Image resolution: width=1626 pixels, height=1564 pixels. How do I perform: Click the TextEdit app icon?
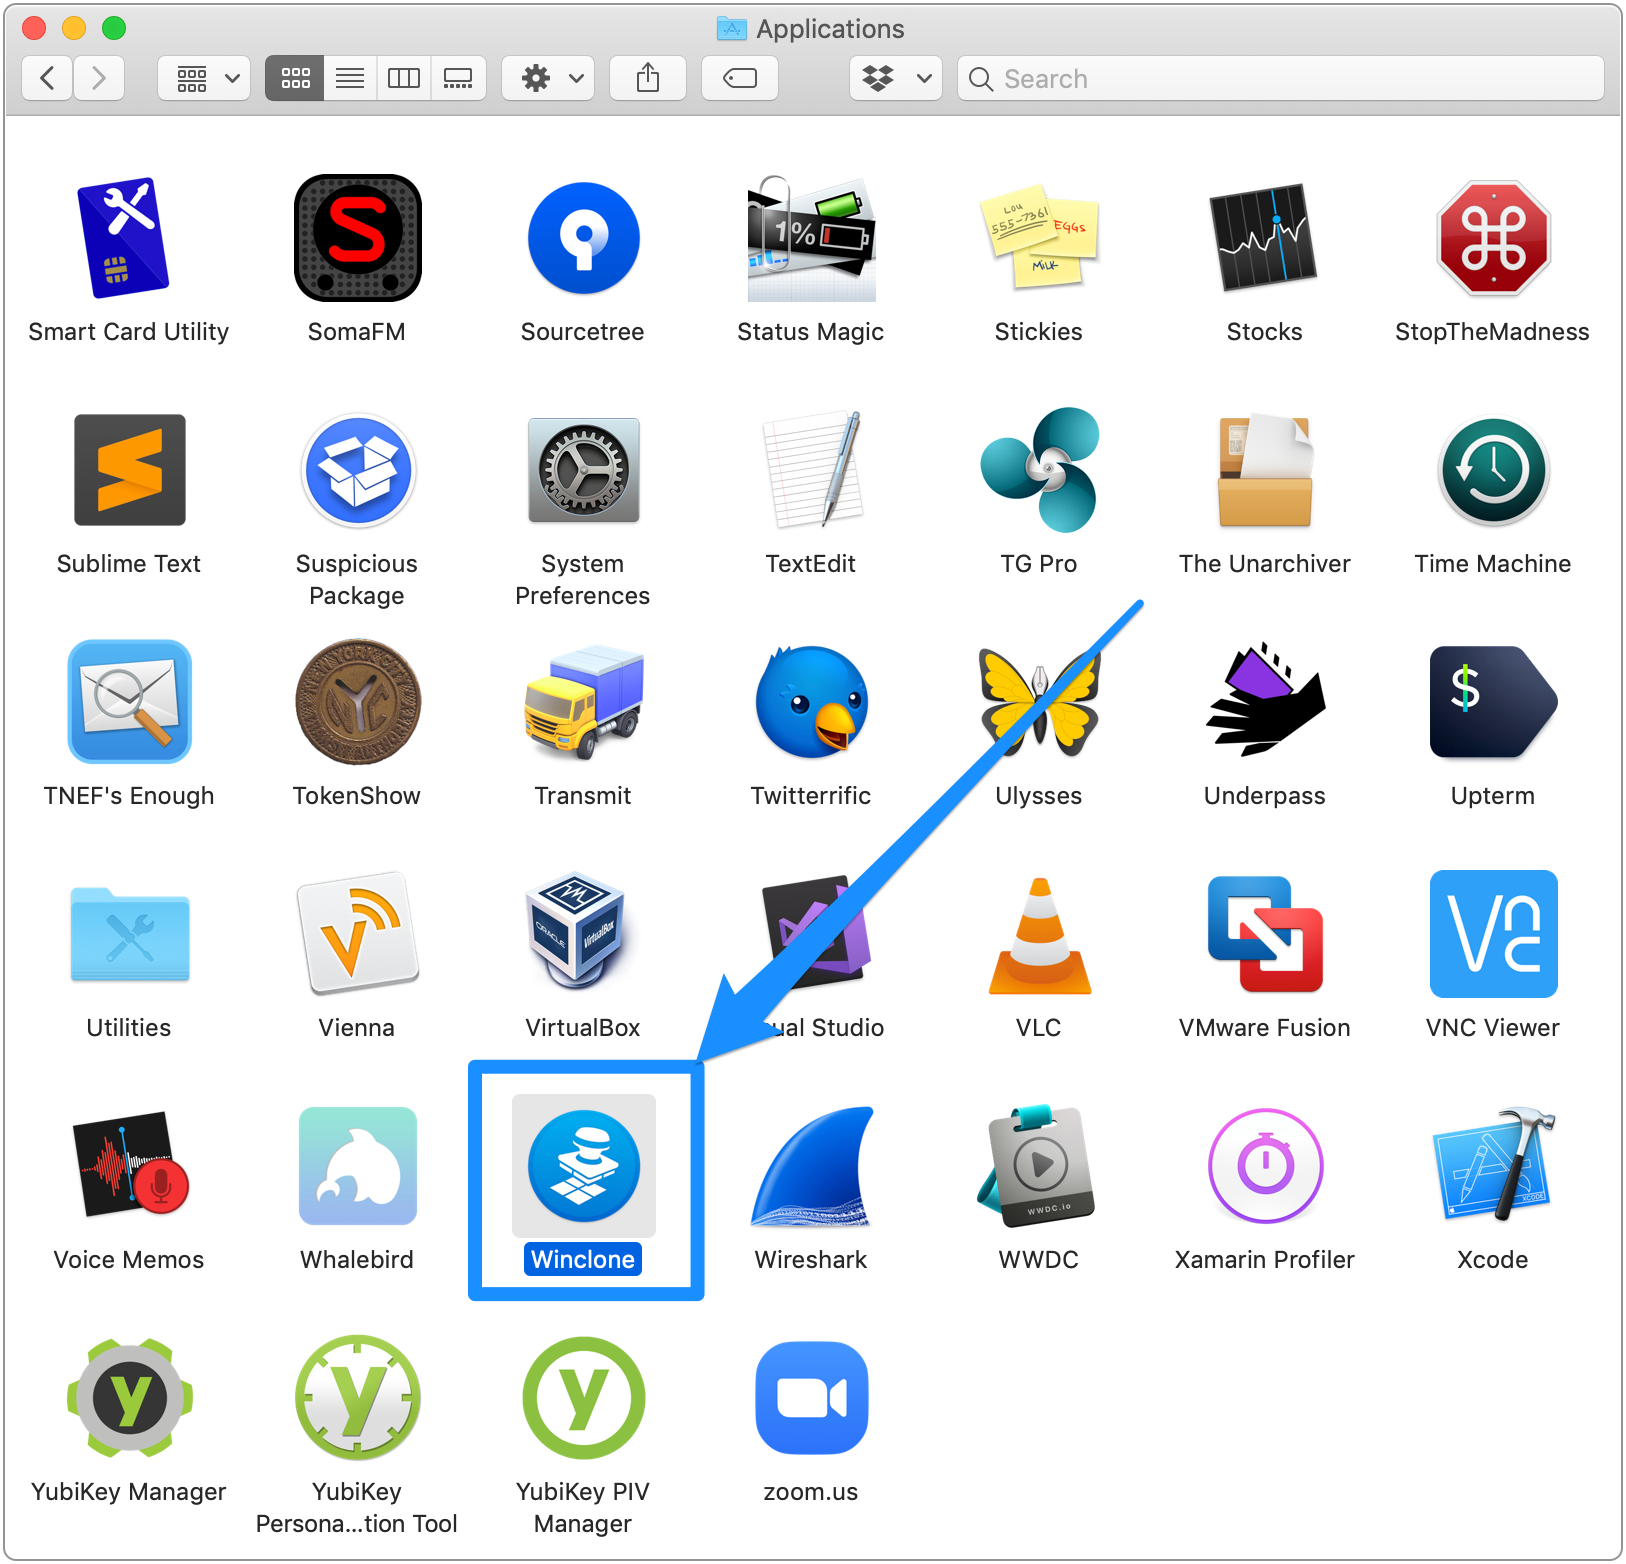(811, 470)
